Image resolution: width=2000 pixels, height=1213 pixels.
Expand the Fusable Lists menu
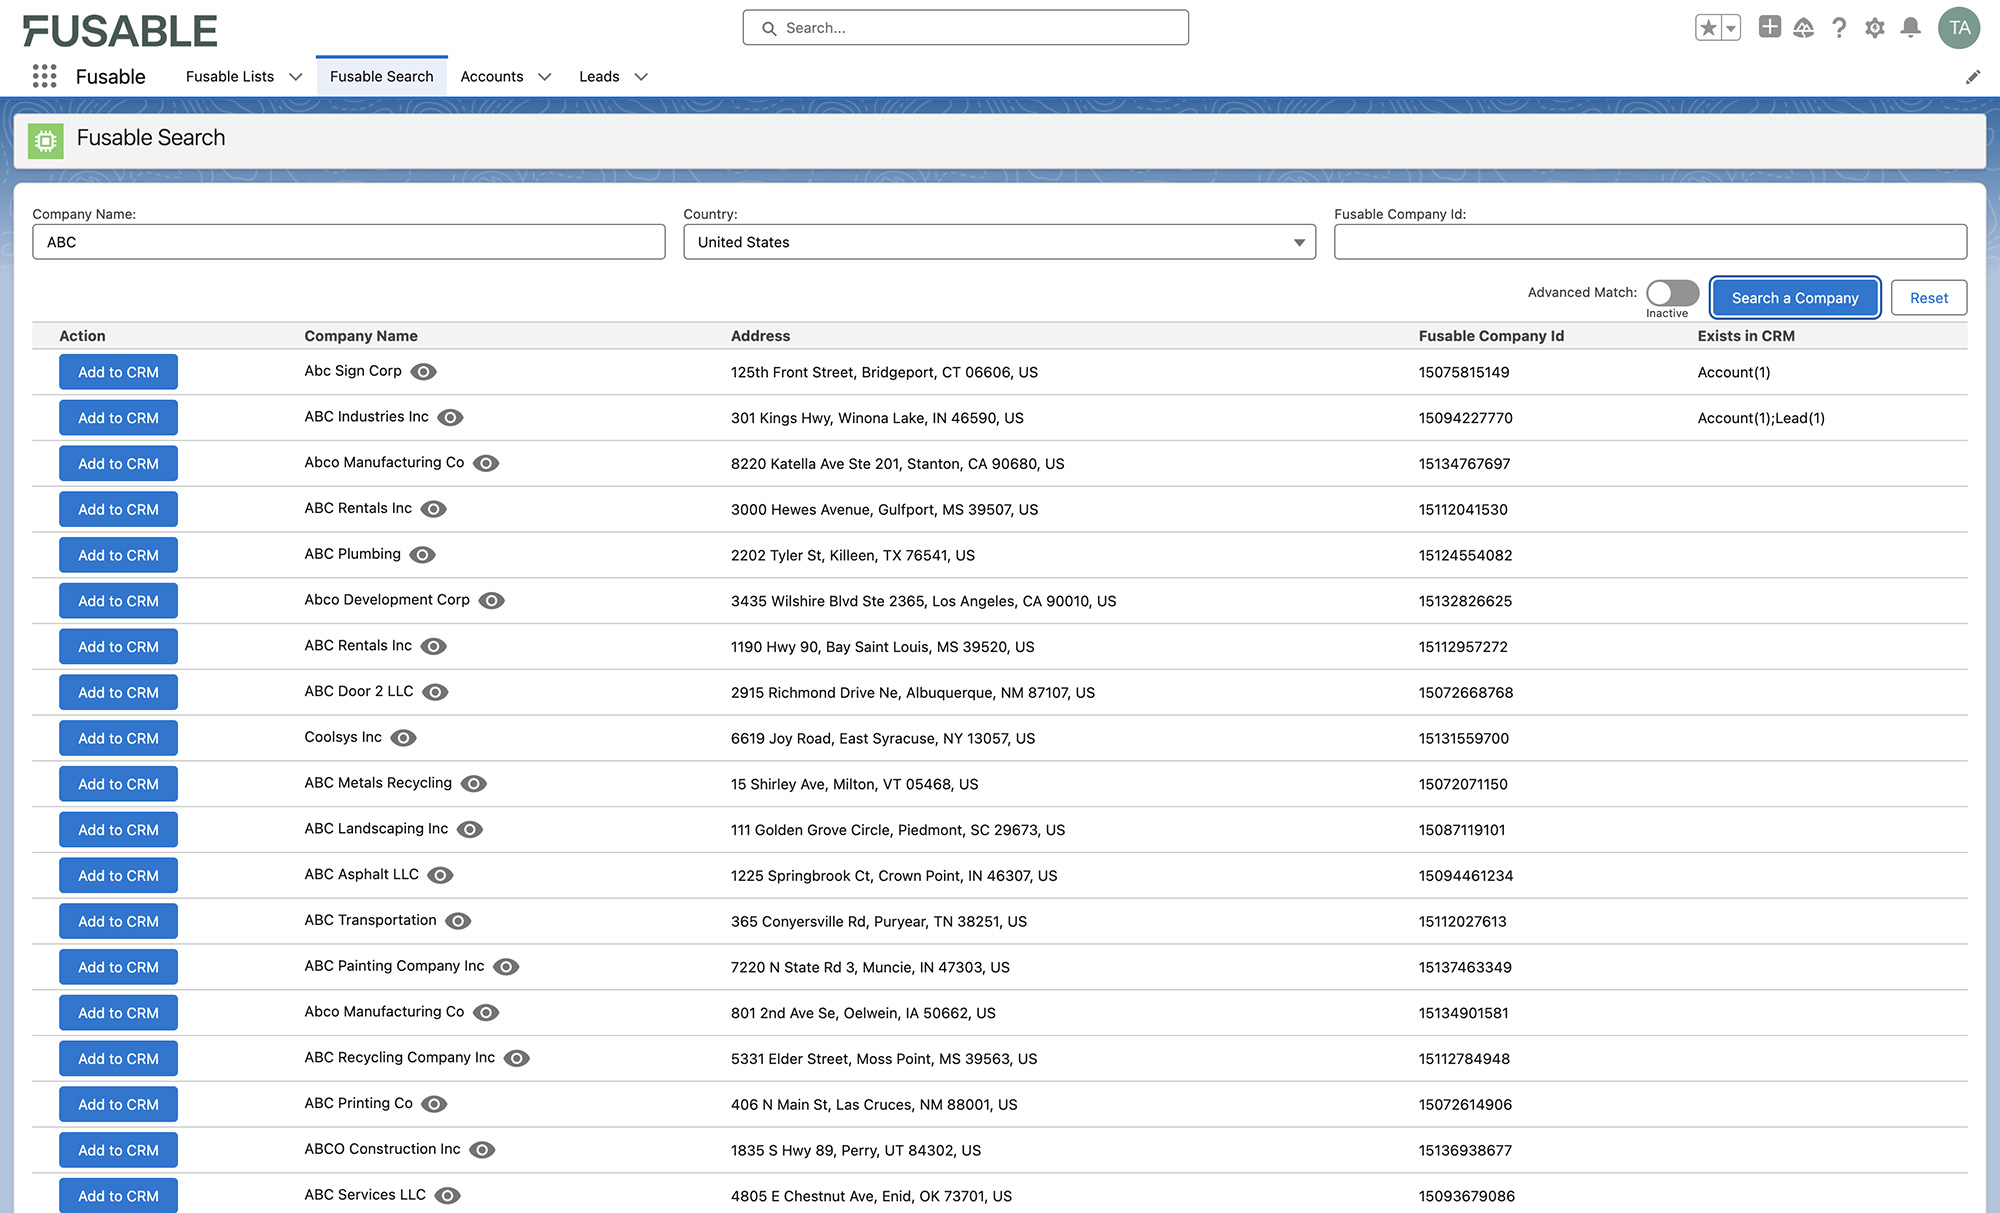coord(295,76)
